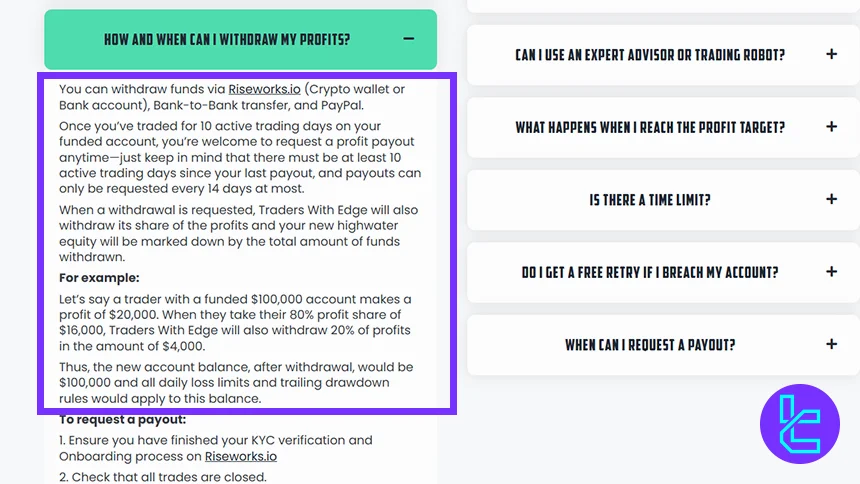
Task: Click the plus icon beside expert advisor question
Action: tap(831, 55)
